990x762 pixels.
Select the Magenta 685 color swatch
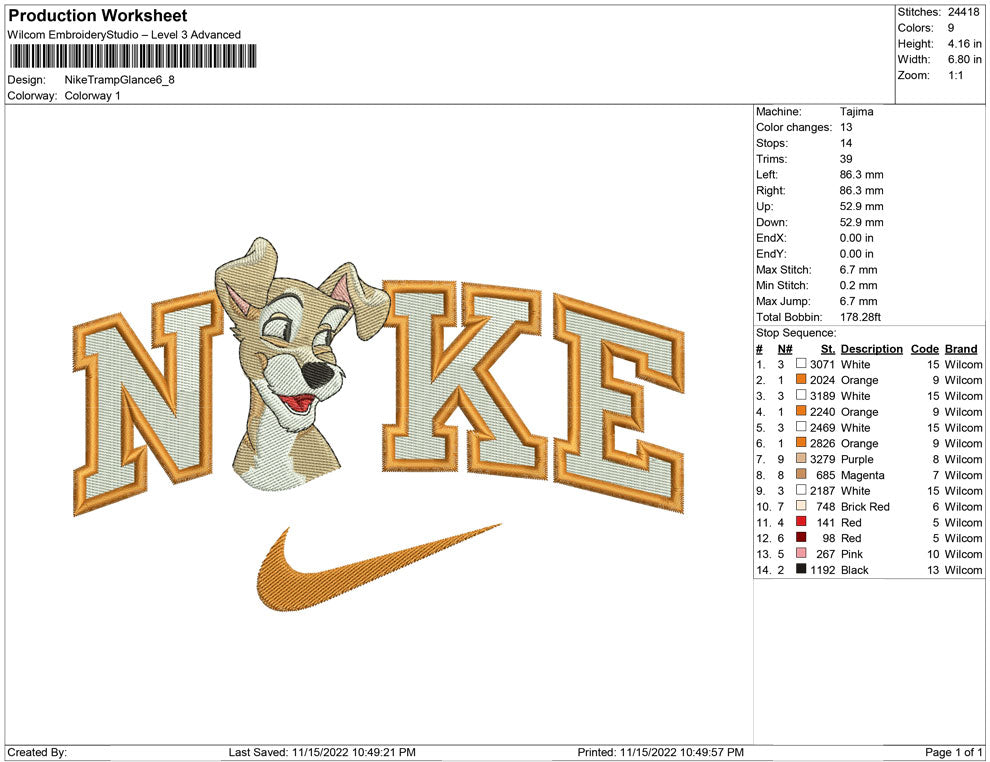pyautogui.click(x=801, y=474)
